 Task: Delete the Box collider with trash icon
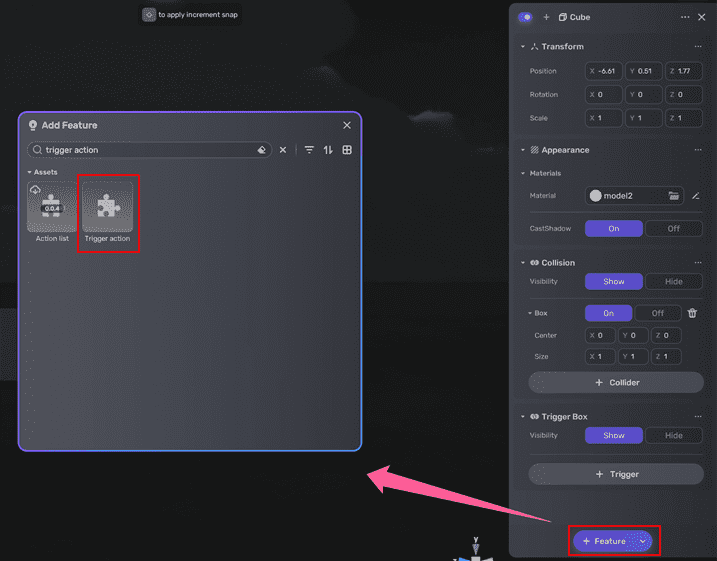pyautogui.click(x=692, y=313)
